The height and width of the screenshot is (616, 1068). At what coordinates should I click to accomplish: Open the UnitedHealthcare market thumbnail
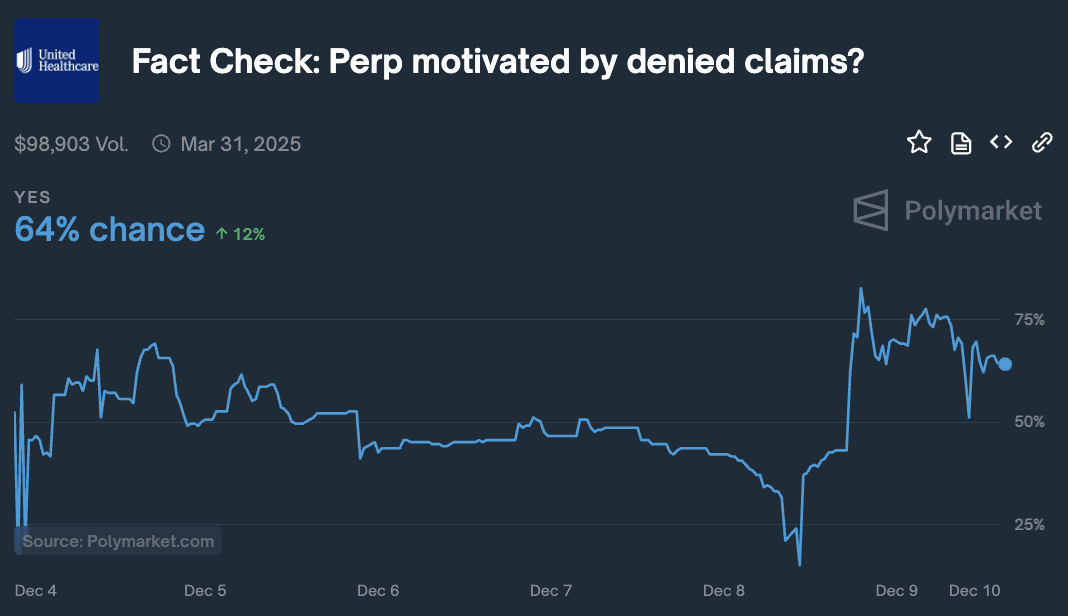(57, 61)
